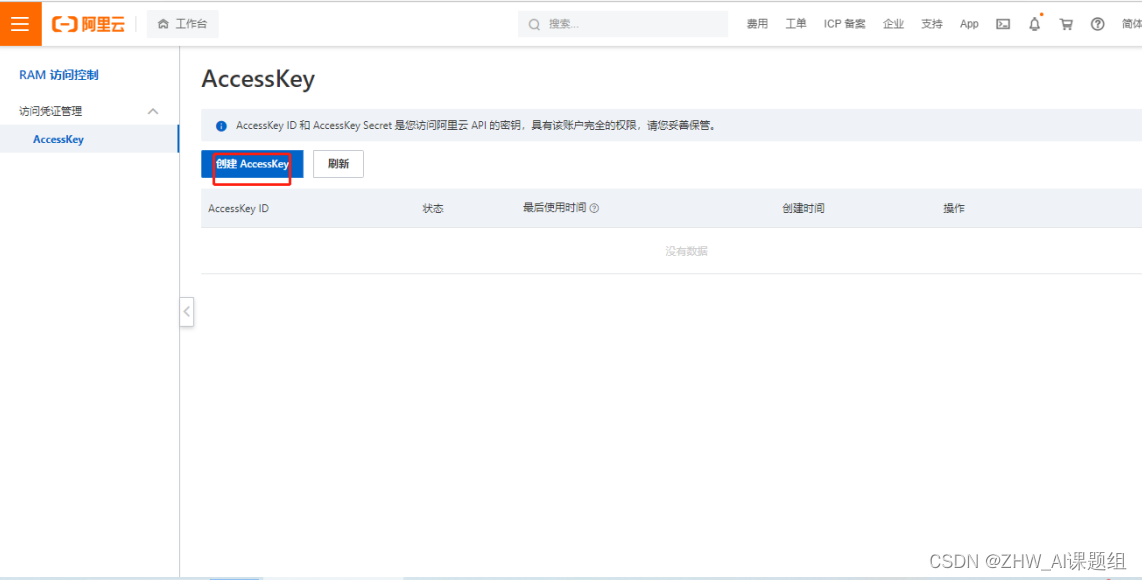The width and height of the screenshot is (1142, 580).
Task: Click the 创建时间 column header
Action: pos(803,208)
